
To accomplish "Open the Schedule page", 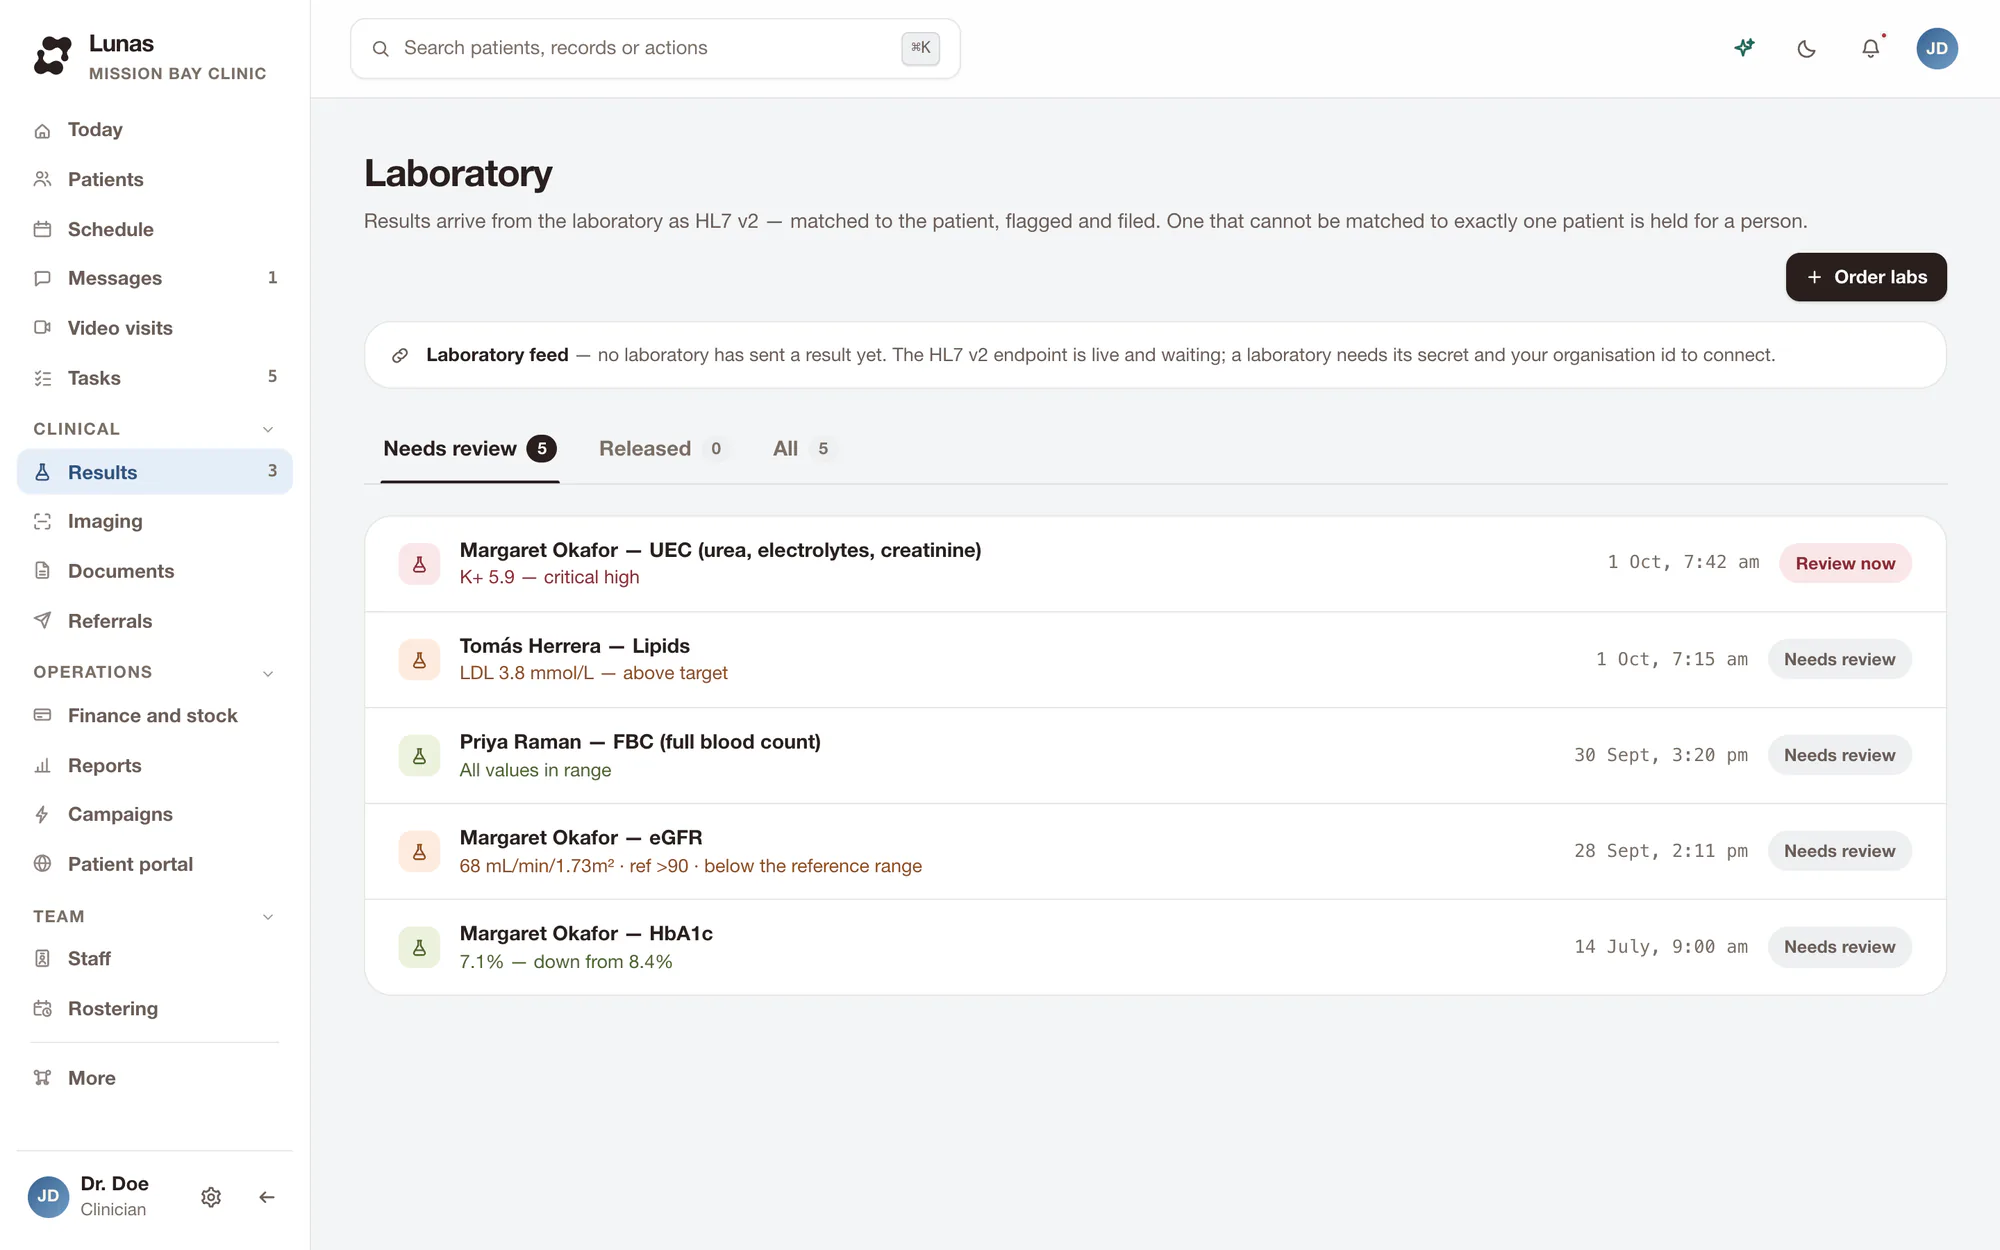I will (155, 229).
